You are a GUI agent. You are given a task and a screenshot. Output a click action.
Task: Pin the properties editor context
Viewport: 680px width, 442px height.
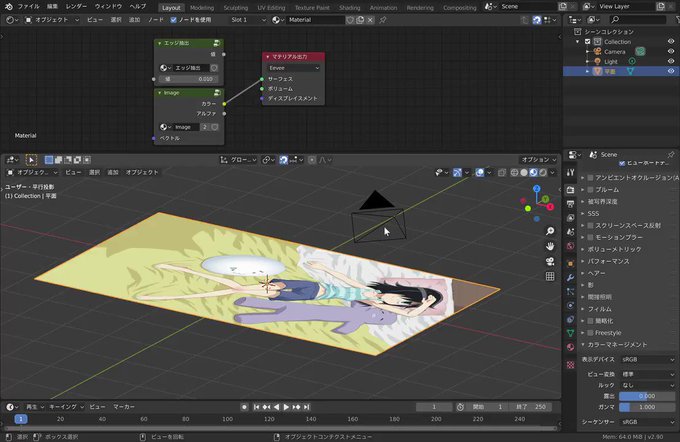671,154
